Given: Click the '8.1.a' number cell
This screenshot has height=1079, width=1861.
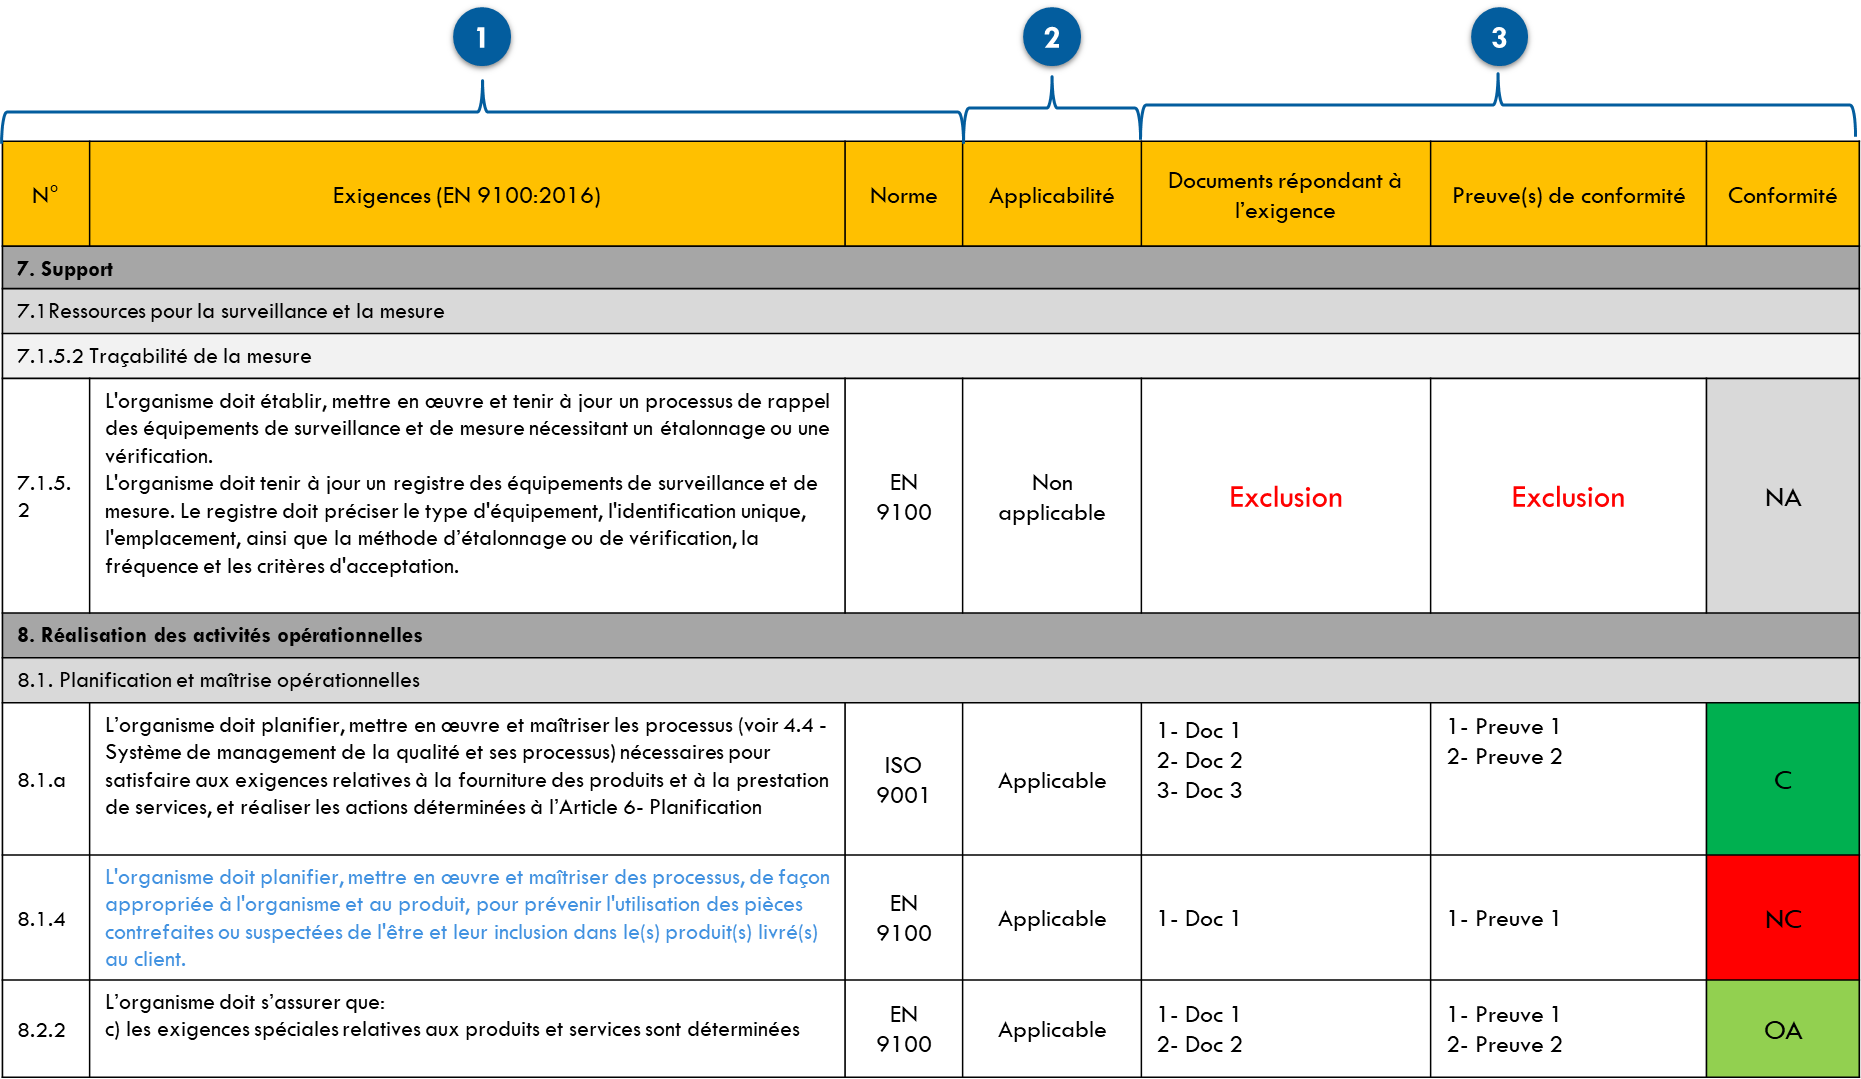Looking at the screenshot, I should (x=46, y=779).
